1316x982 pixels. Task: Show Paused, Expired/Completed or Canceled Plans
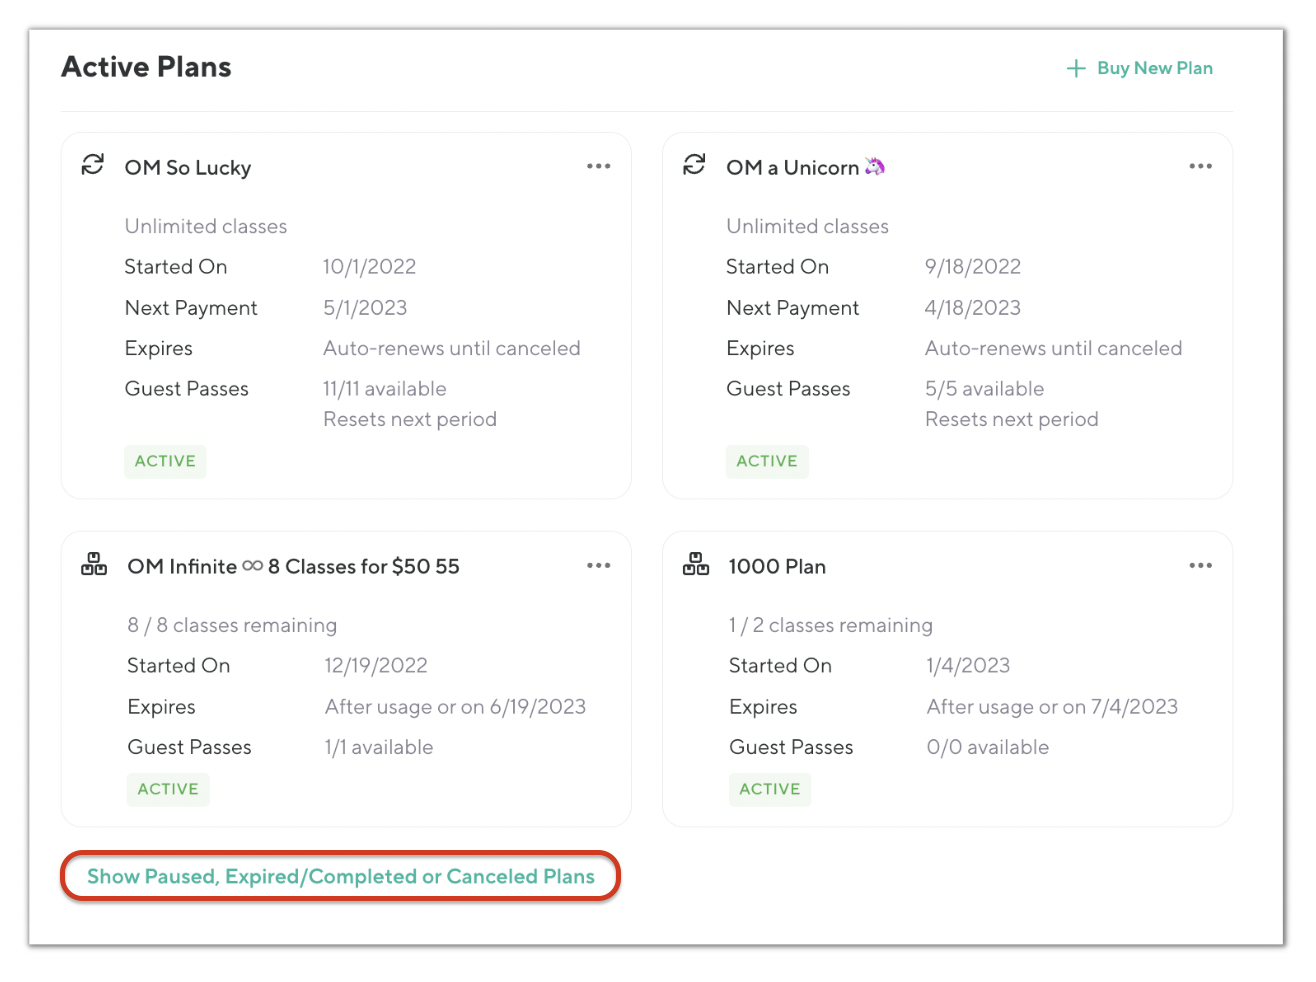pos(340,876)
